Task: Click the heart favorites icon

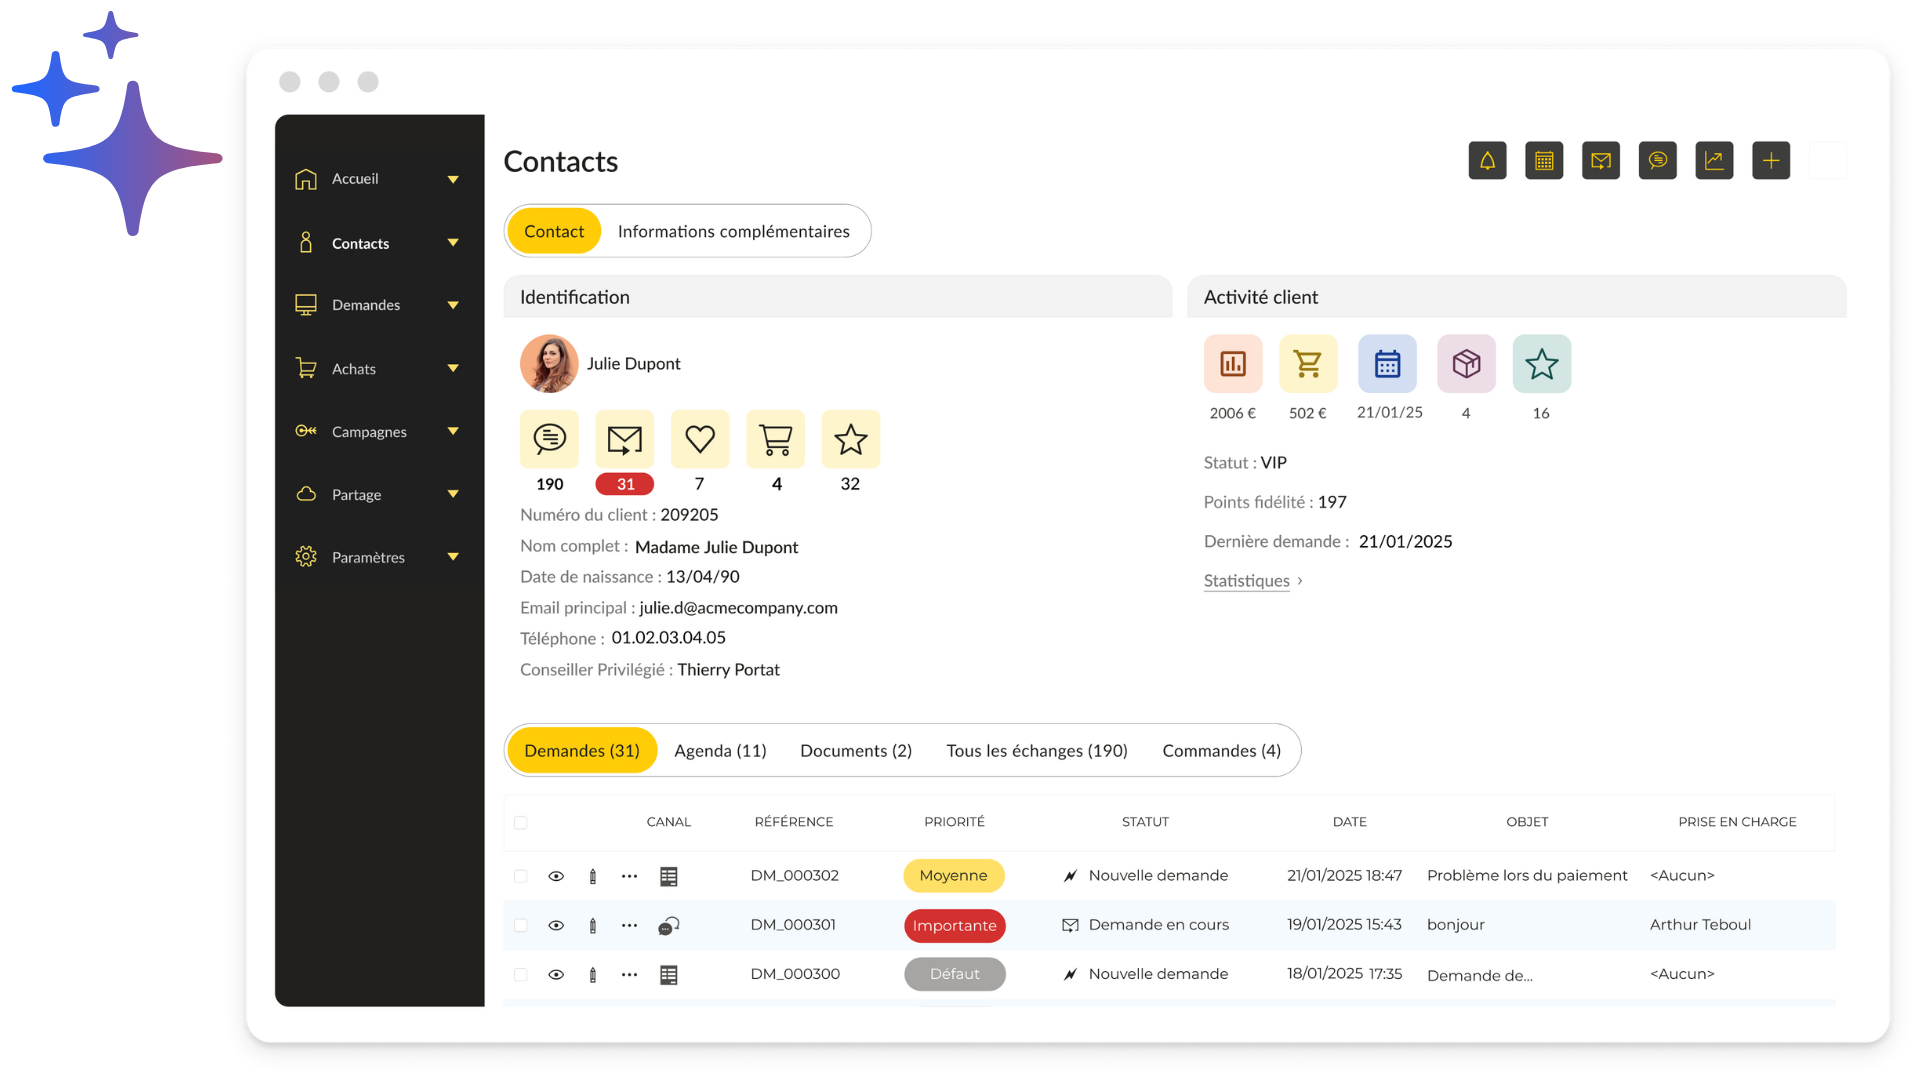Action: 700,439
